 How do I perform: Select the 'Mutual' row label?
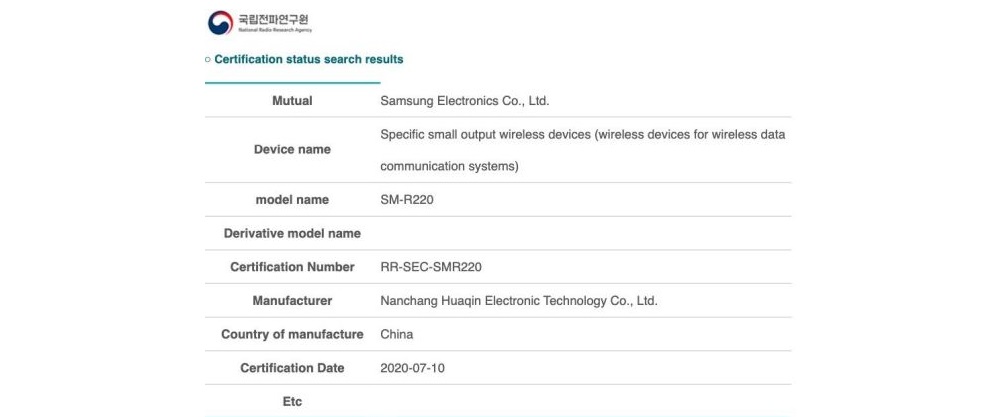pyautogui.click(x=292, y=101)
